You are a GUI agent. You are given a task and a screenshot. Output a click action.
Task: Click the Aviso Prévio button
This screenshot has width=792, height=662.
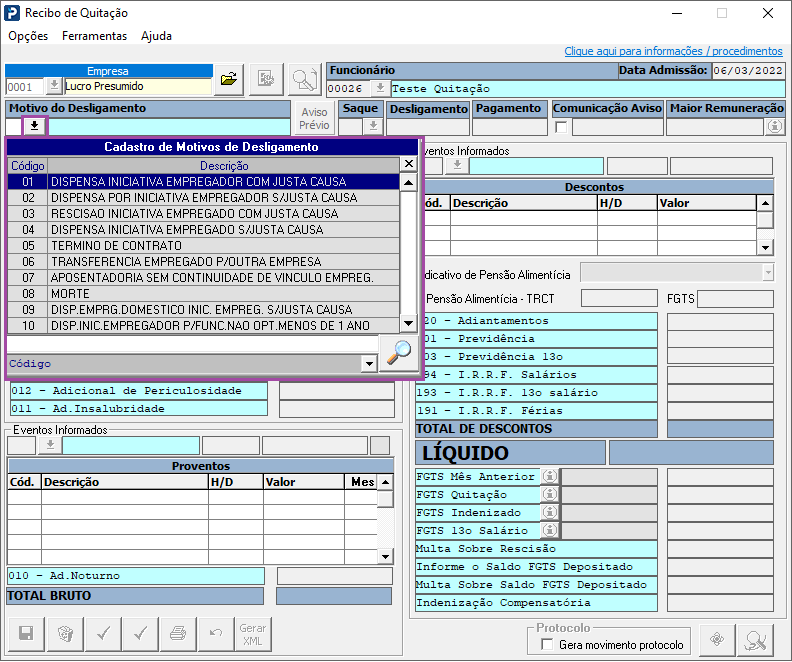314,119
